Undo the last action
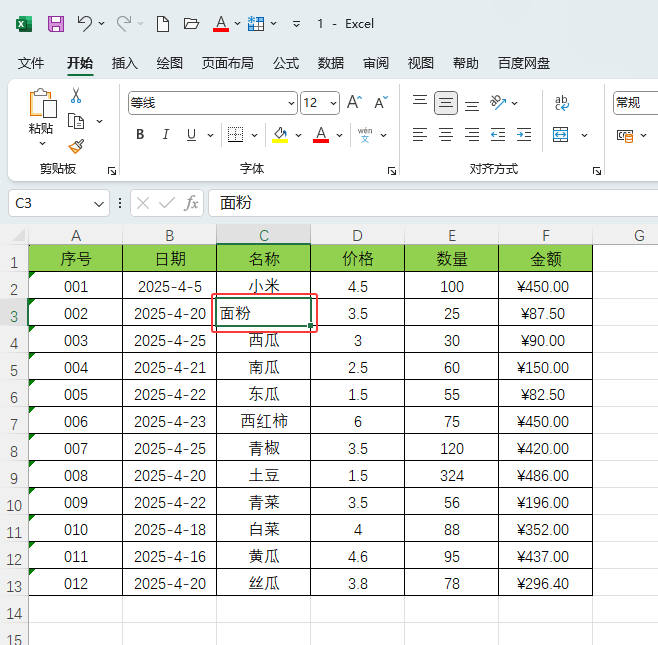 (84, 24)
